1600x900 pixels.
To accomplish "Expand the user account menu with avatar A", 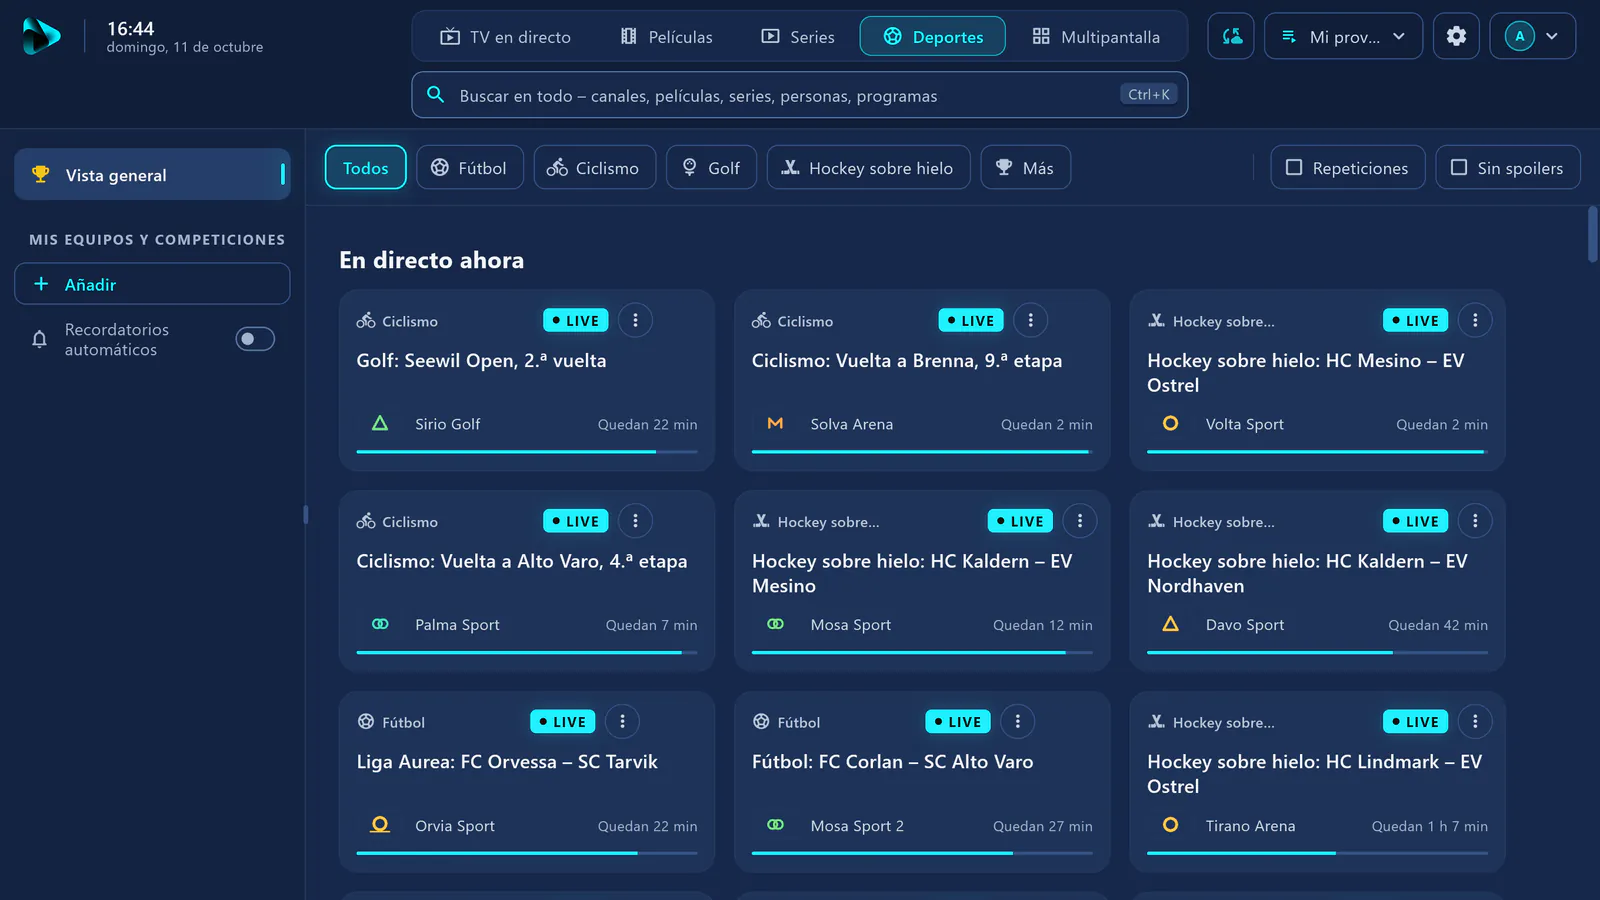I will 1532,36.
